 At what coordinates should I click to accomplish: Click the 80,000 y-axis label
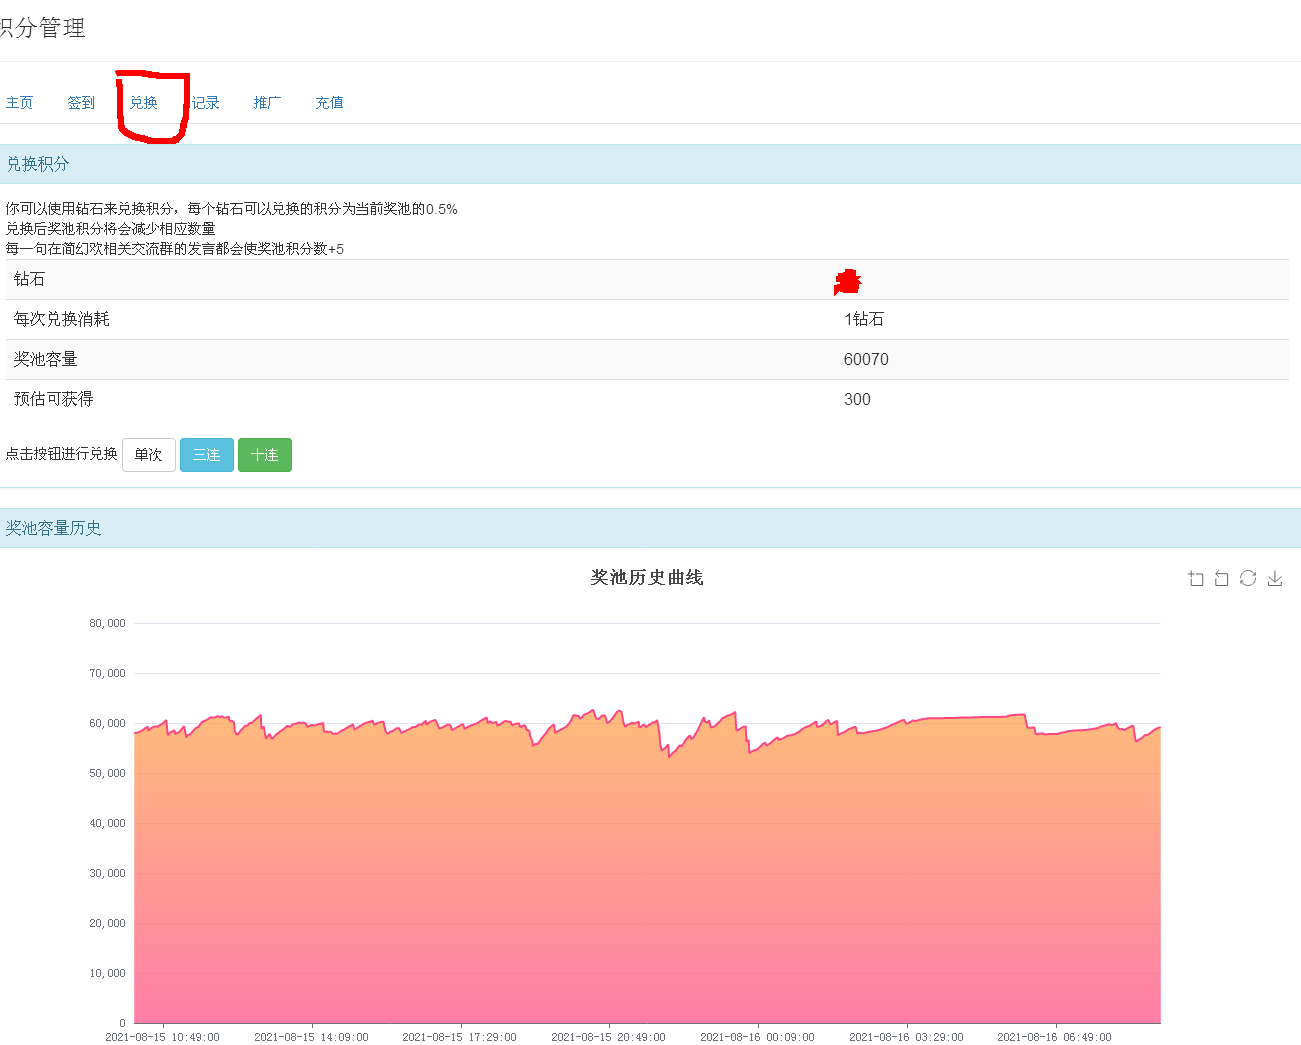click(x=107, y=623)
